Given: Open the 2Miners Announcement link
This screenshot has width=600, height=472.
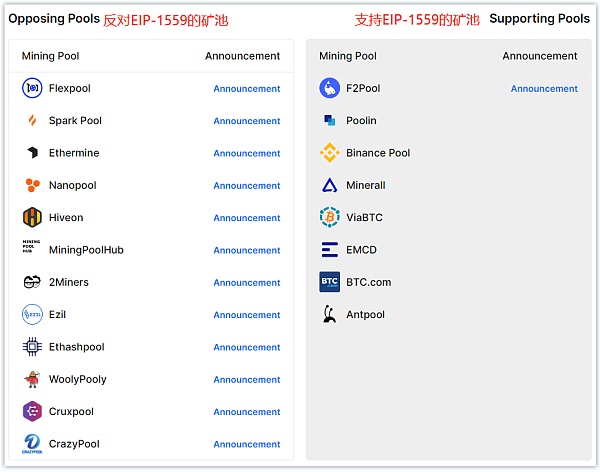Looking at the screenshot, I should click(x=247, y=283).
